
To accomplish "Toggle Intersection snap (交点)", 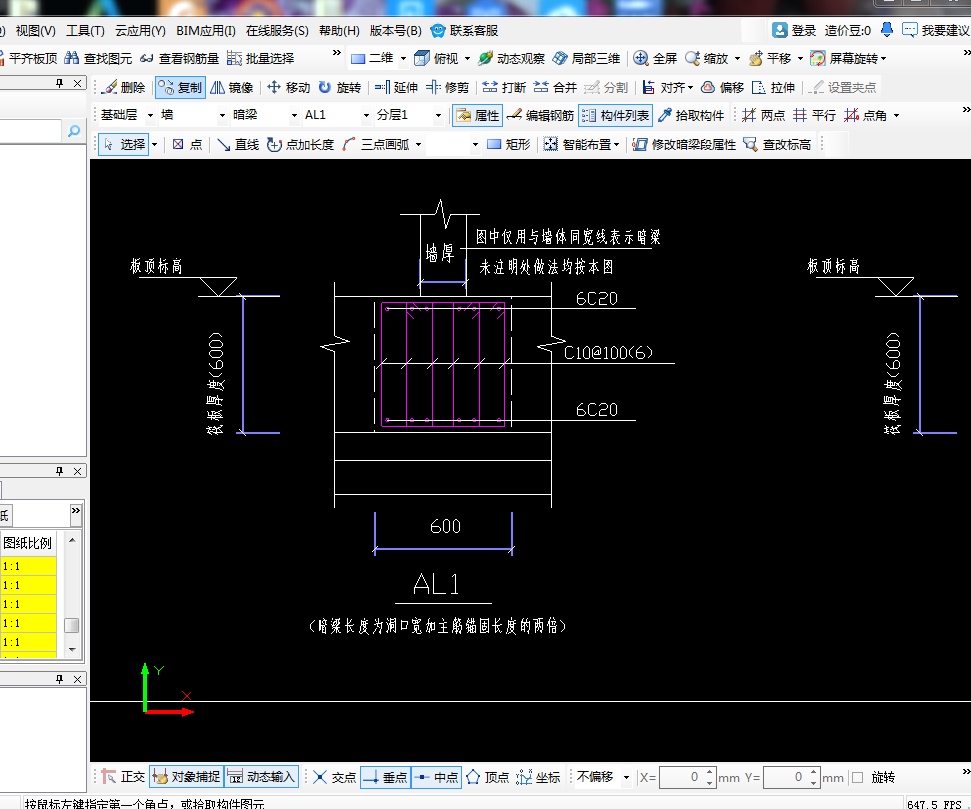I will [334, 777].
